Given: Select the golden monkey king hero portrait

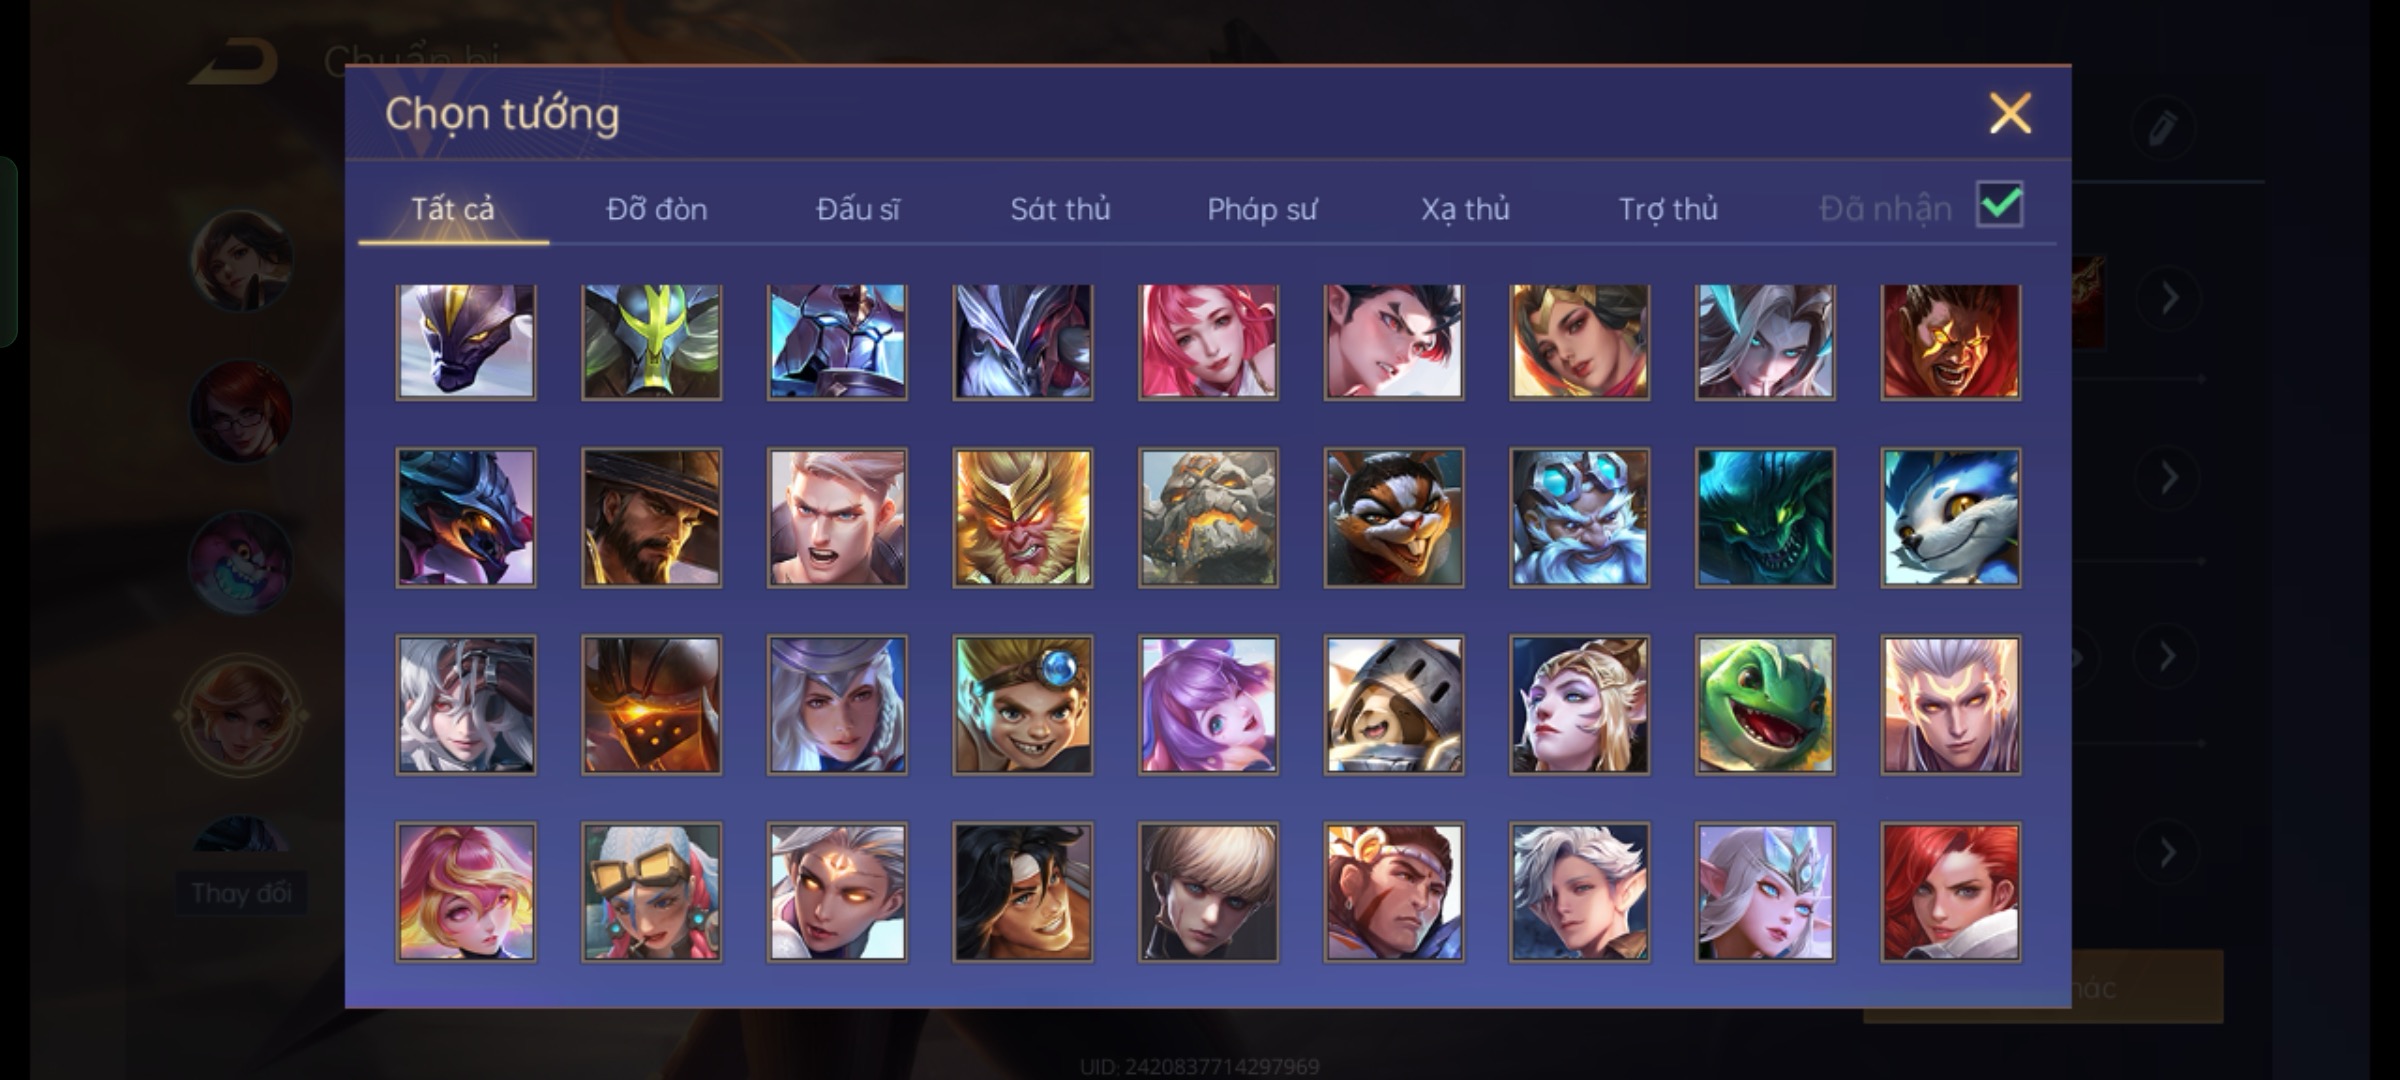Looking at the screenshot, I should [x=1022, y=517].
